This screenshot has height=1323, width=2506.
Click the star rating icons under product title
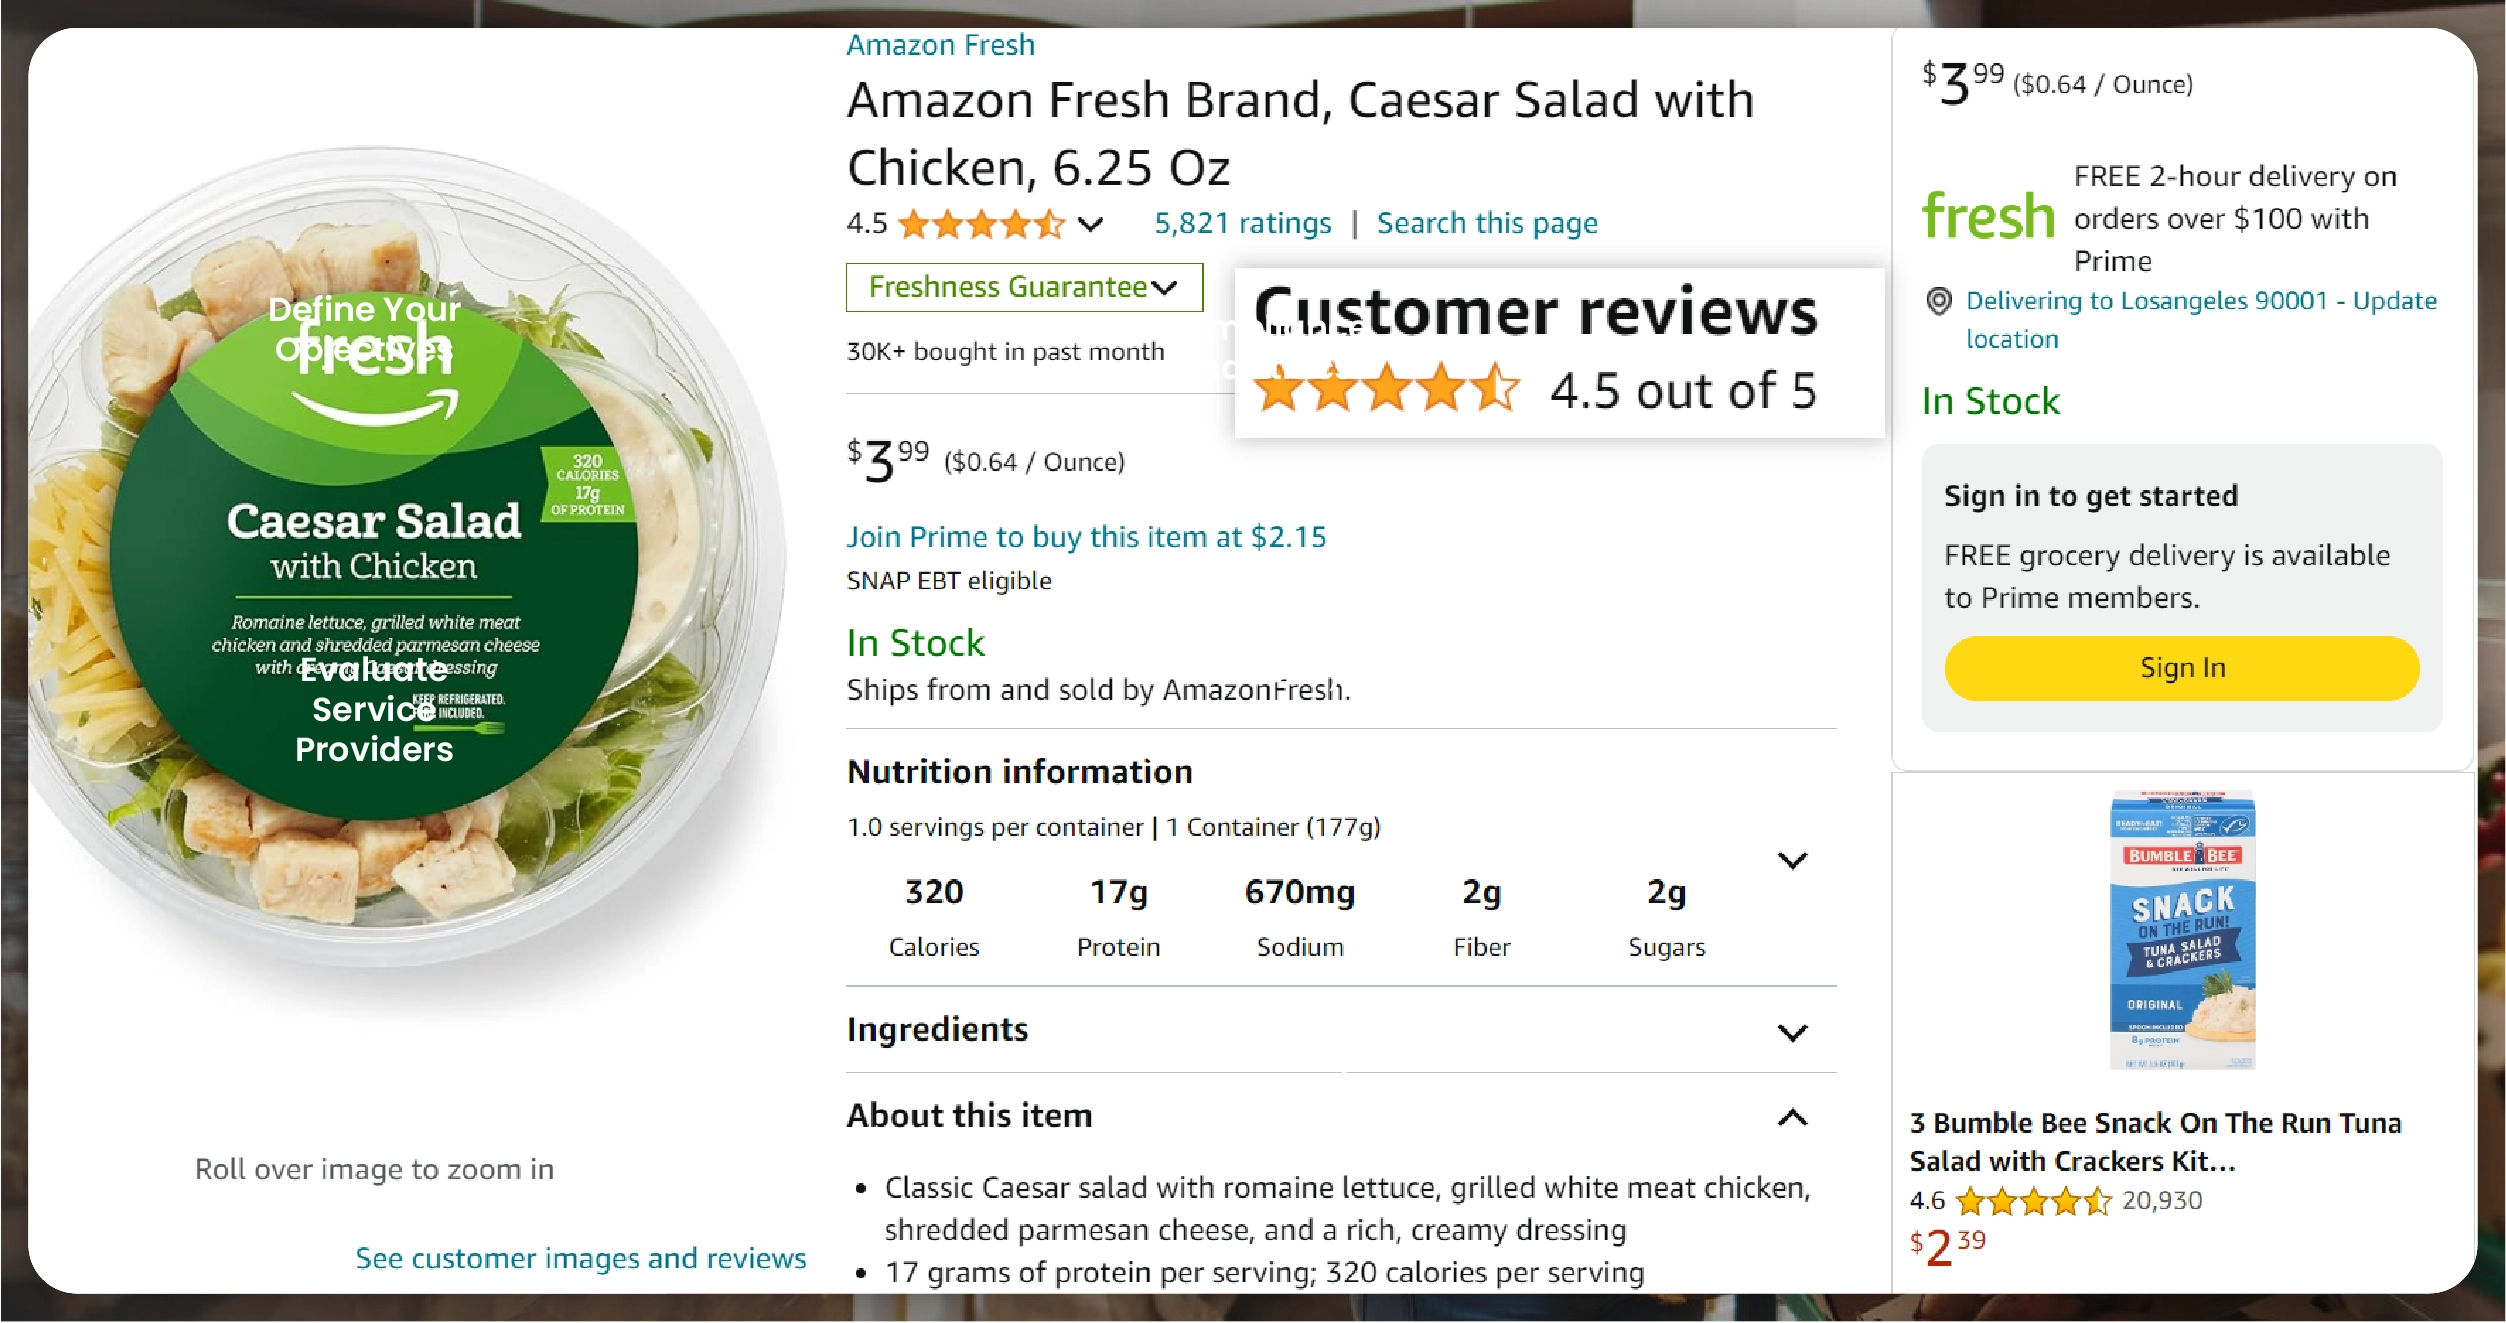coord(981,224)
